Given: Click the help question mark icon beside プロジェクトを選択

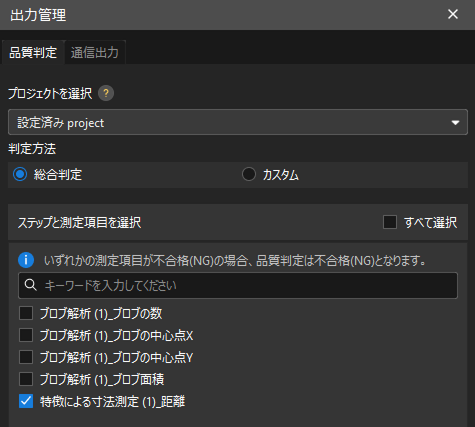Looking at the screenshot, I should (x=106, y=93).
